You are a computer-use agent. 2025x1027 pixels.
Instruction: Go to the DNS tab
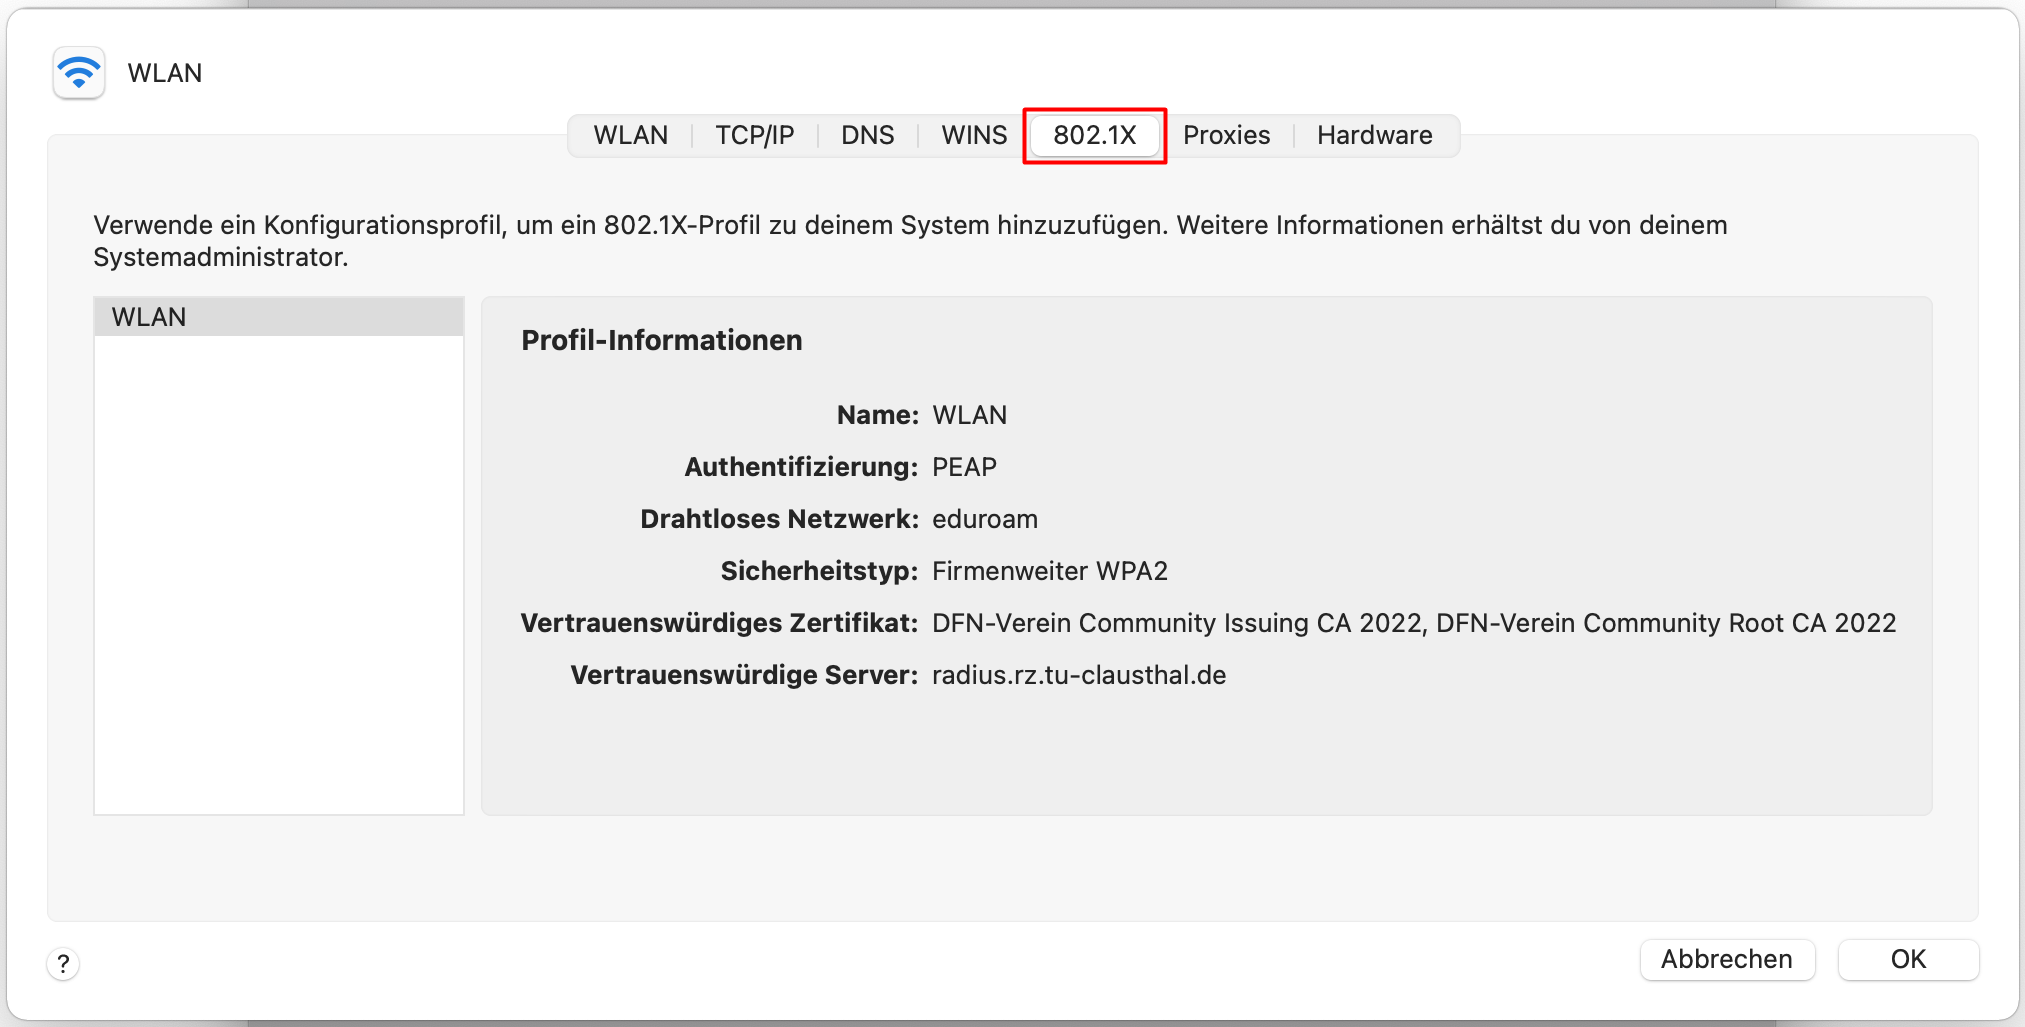(x=867, y=135)
